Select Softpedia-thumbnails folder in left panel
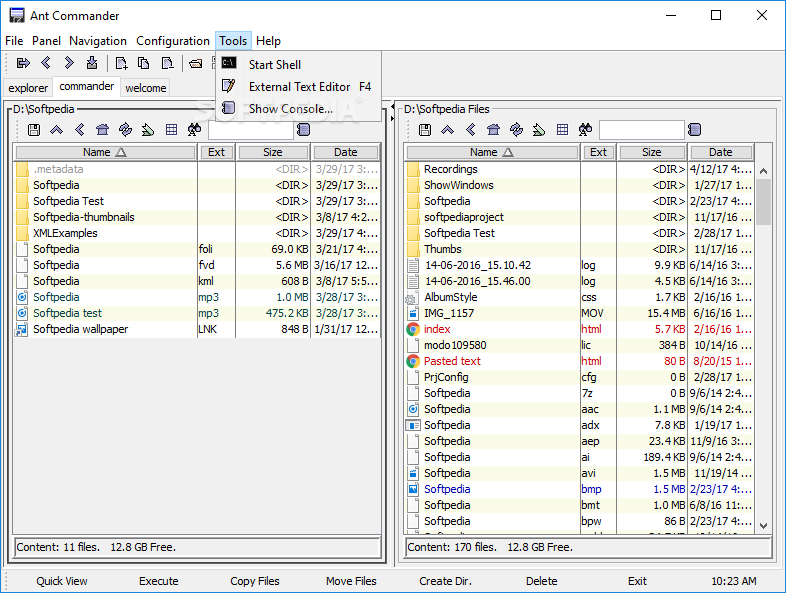 tap(197, 217)
